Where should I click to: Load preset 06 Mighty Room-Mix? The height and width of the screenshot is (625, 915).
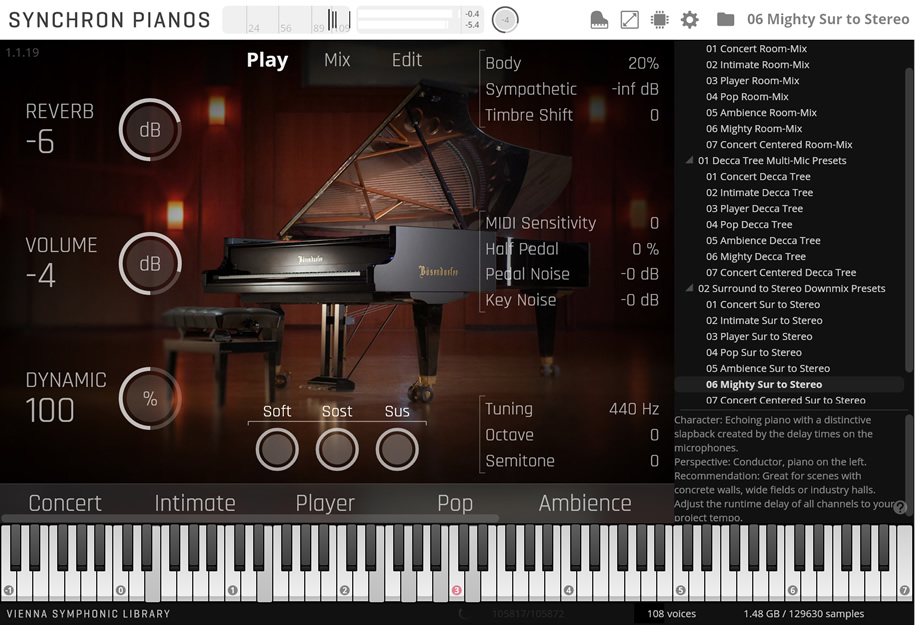[x=754, y=128]
